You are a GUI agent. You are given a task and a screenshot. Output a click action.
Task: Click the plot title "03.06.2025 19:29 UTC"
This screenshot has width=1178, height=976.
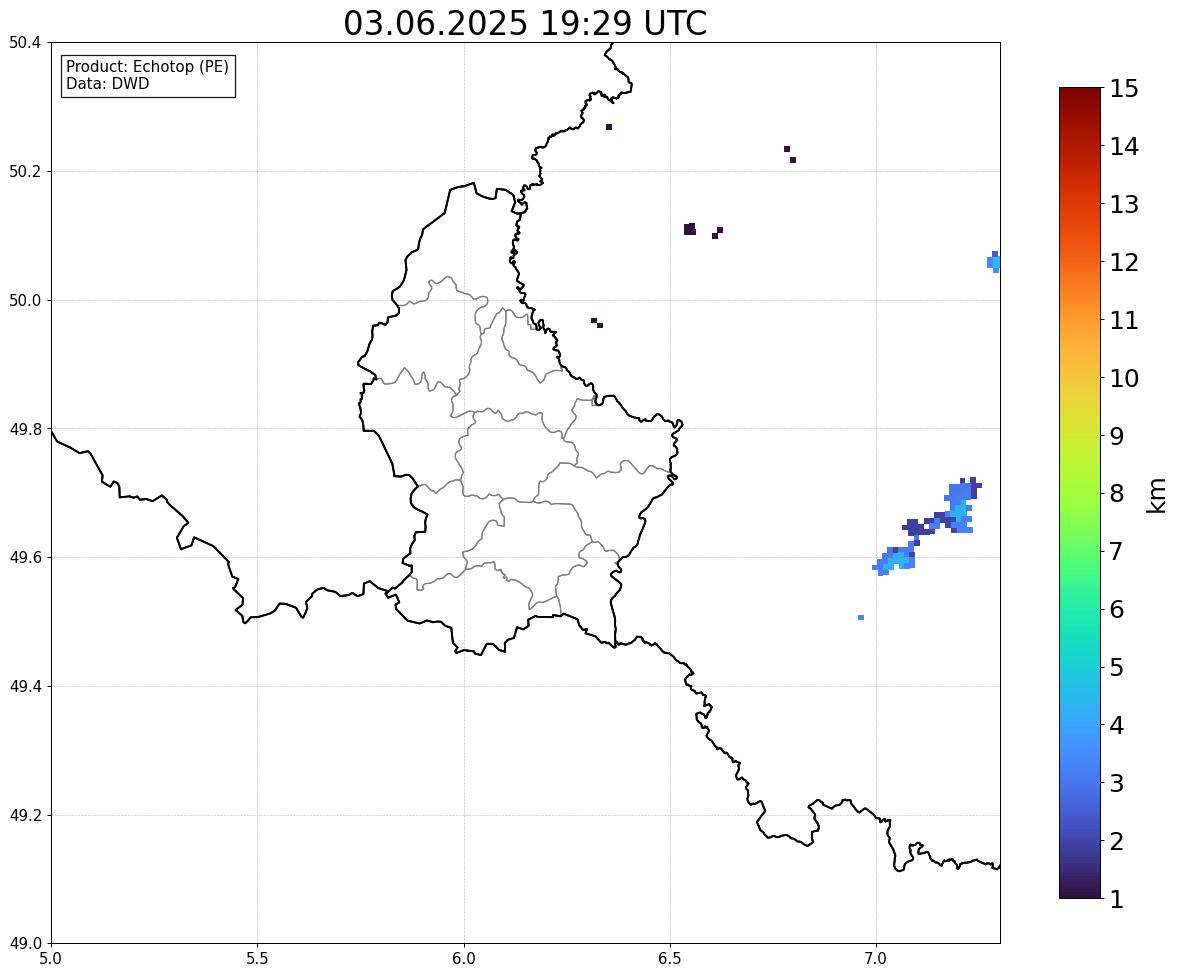(525, 23)
